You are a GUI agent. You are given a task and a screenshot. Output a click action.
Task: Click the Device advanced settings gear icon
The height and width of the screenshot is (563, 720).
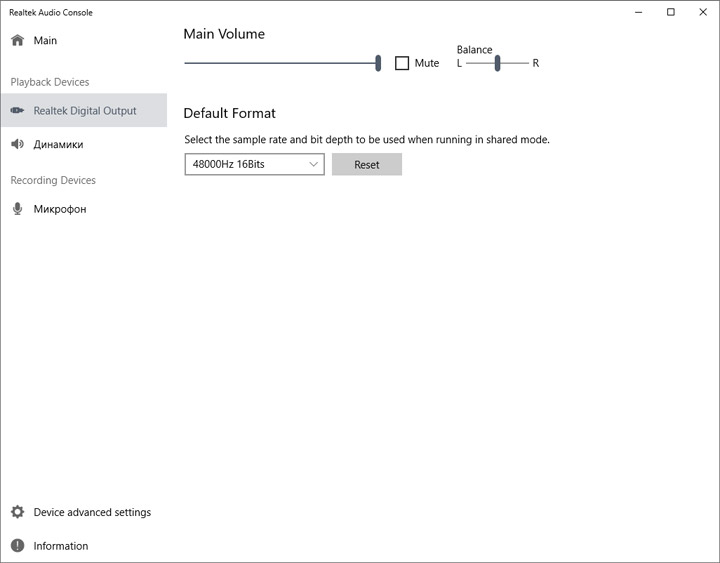coord(17,512)
